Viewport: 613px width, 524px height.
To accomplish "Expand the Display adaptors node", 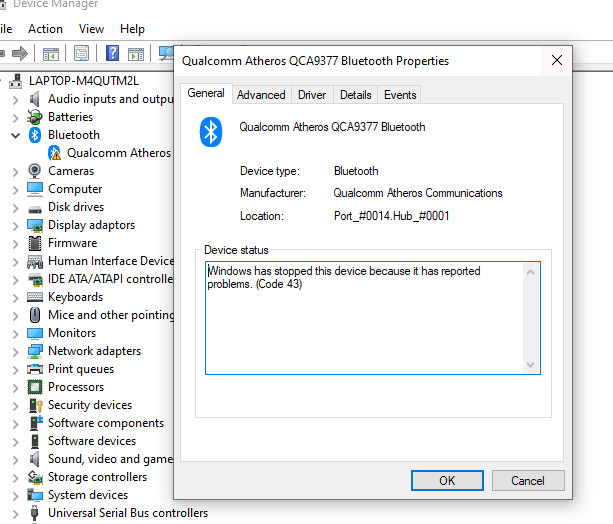I will pos(16,226).
